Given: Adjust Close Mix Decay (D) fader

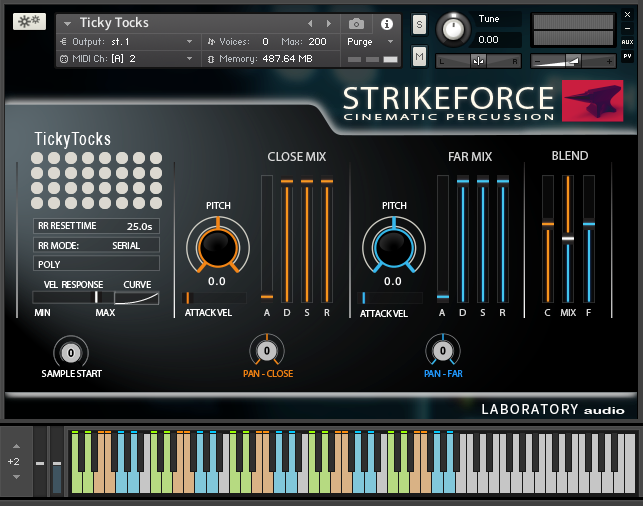Looking at the screenshot, I should (287, 181).
